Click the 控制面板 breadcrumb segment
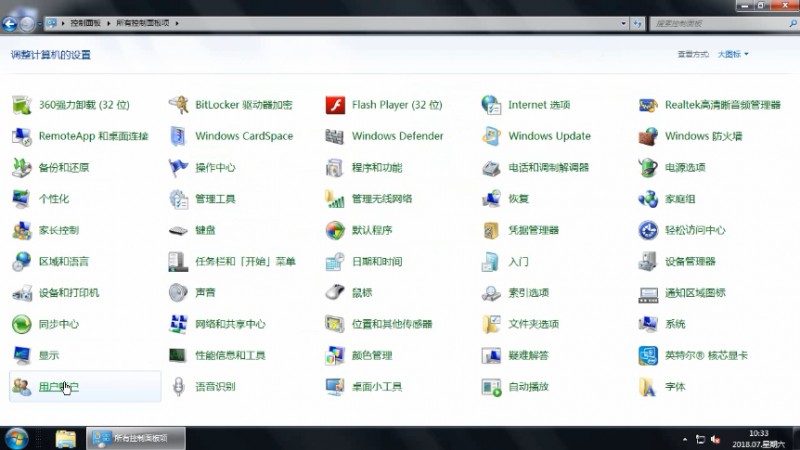 pos(85,23)
